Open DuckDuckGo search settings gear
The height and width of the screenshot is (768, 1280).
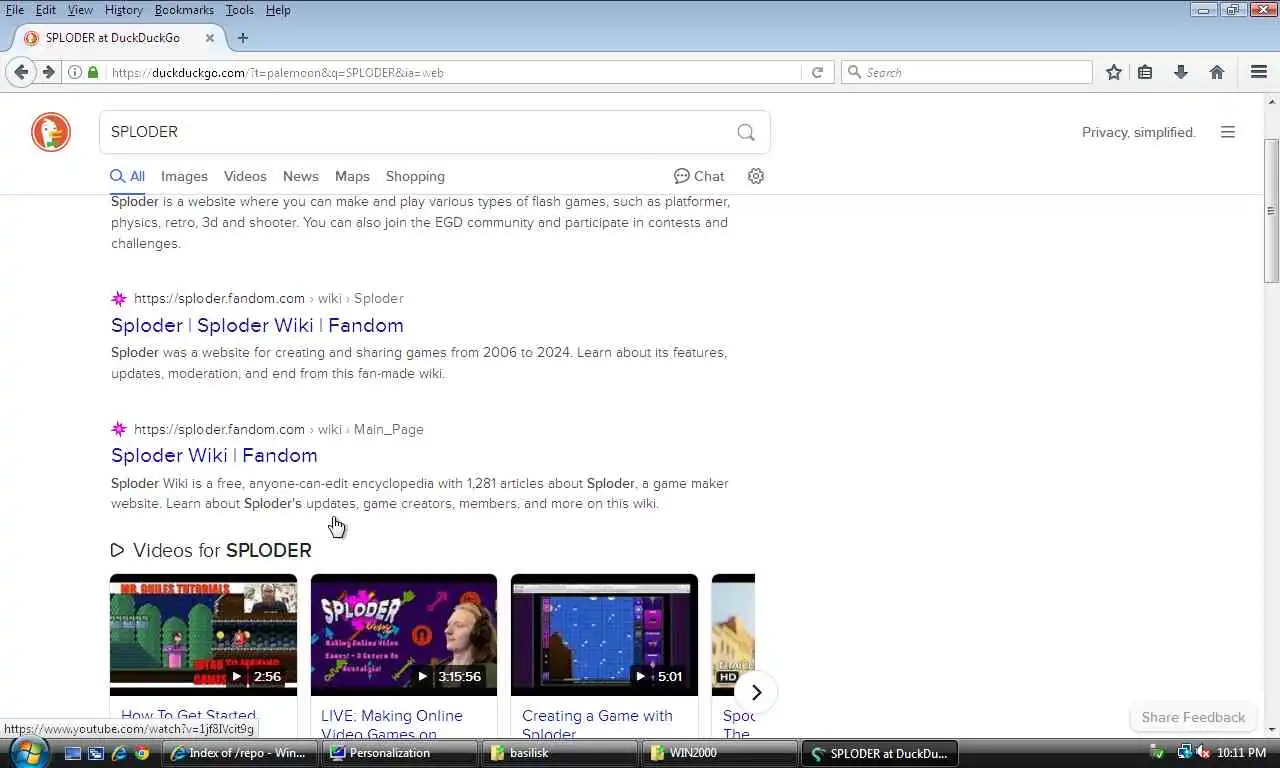(x=756, y=176)
